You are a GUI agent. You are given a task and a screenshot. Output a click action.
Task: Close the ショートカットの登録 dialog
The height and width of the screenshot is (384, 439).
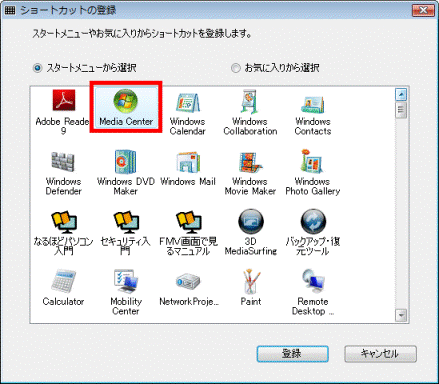[423, 10]
